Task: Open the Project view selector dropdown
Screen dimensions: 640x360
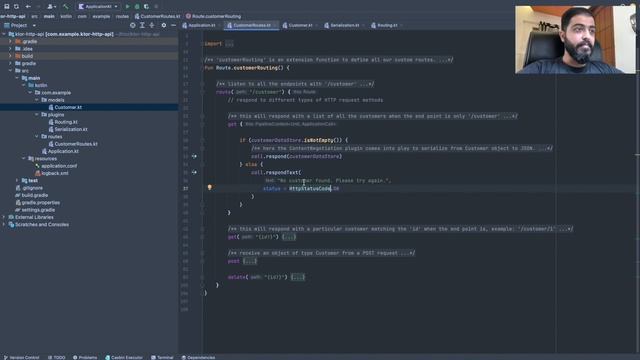Action: [x=20, y=25]
